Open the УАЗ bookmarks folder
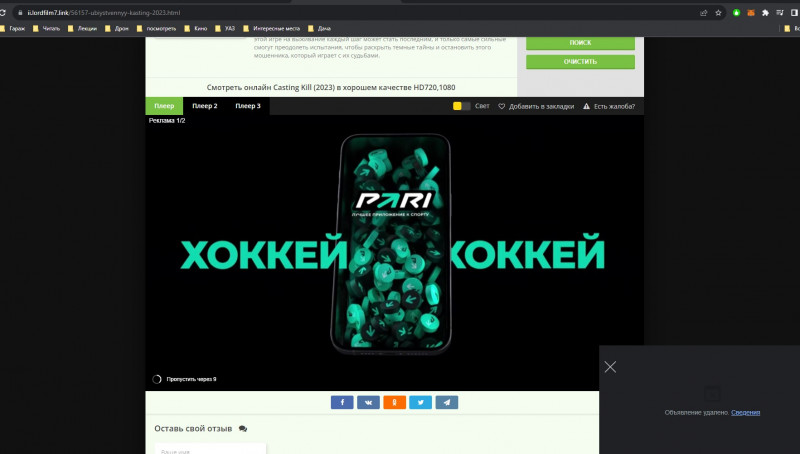Image resolution: width=800 pixels, height=454 pixels. coord(225,29)
